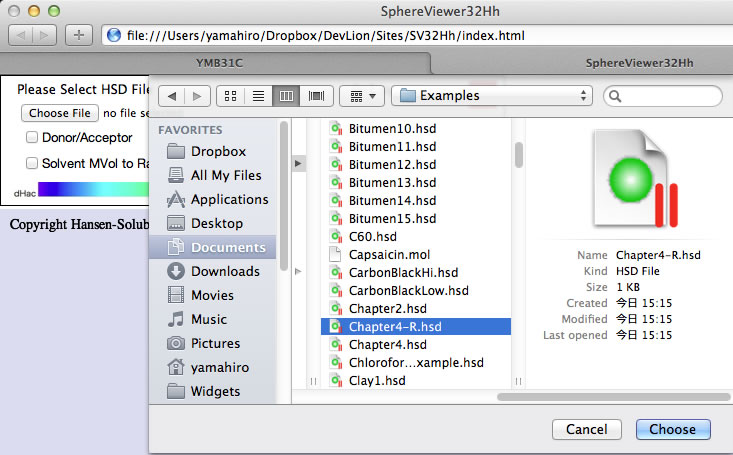Click the large HSD file preview icon
Image resolution: width=733 pixels, height=455 pixels.
point(636,179)
